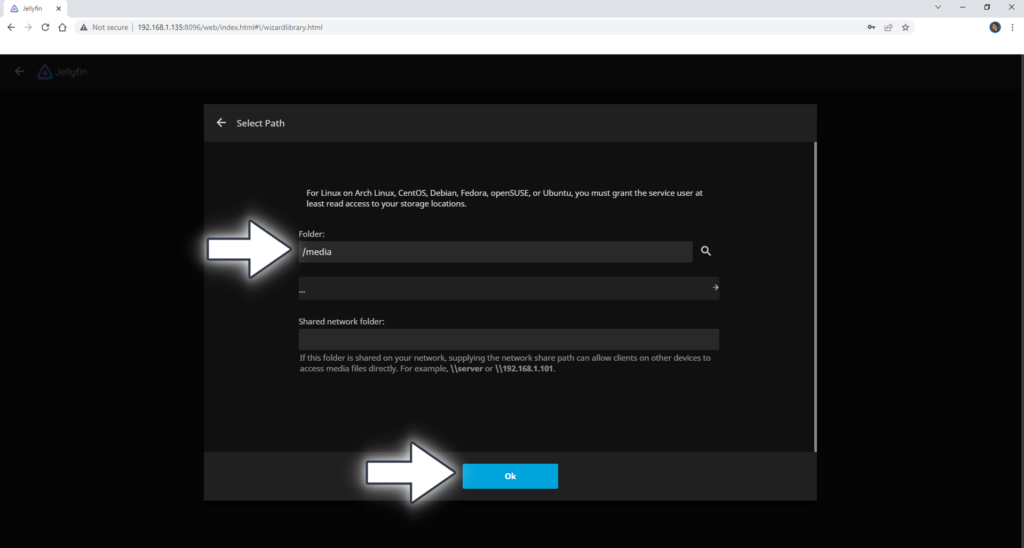Open the tab search dropdown chevron
This screenshot has height=548, width=1024.
[x=938, y=7]
